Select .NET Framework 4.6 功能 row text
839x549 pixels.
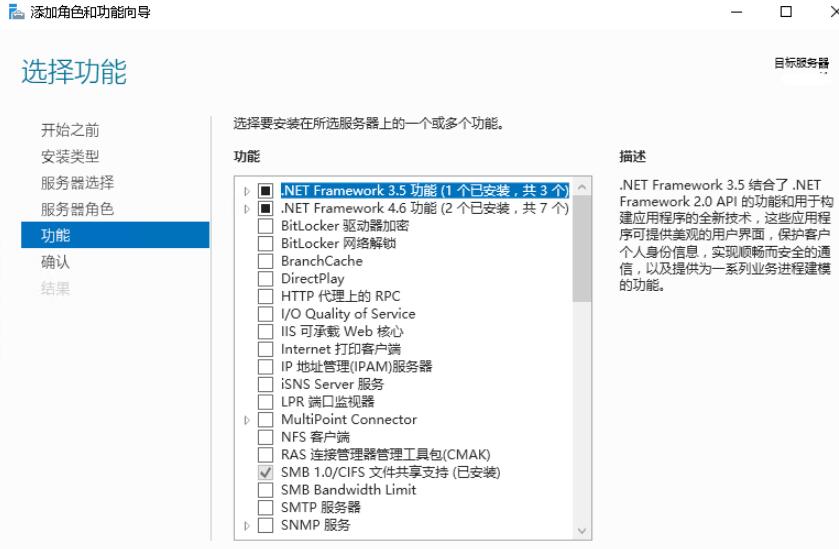[x=425, y=208]
